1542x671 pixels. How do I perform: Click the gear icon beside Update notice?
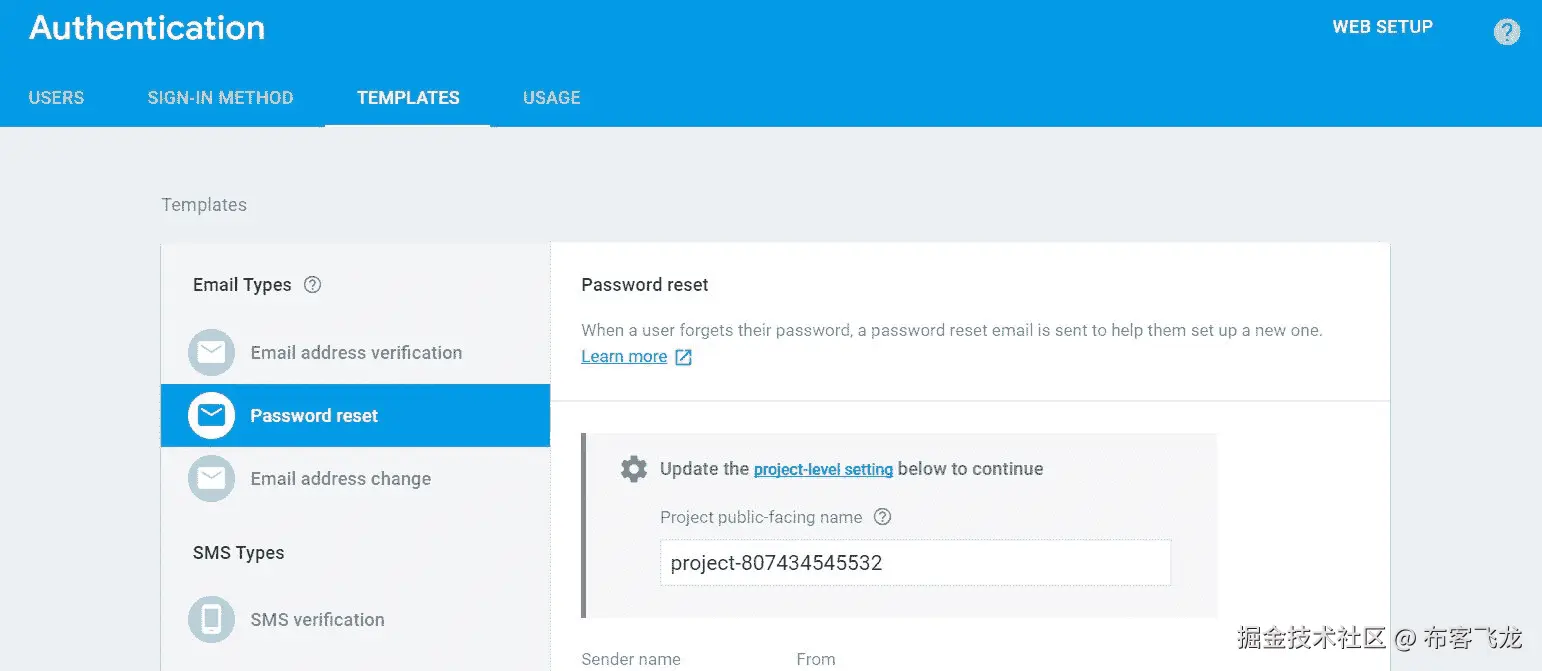tap(634, 469)
